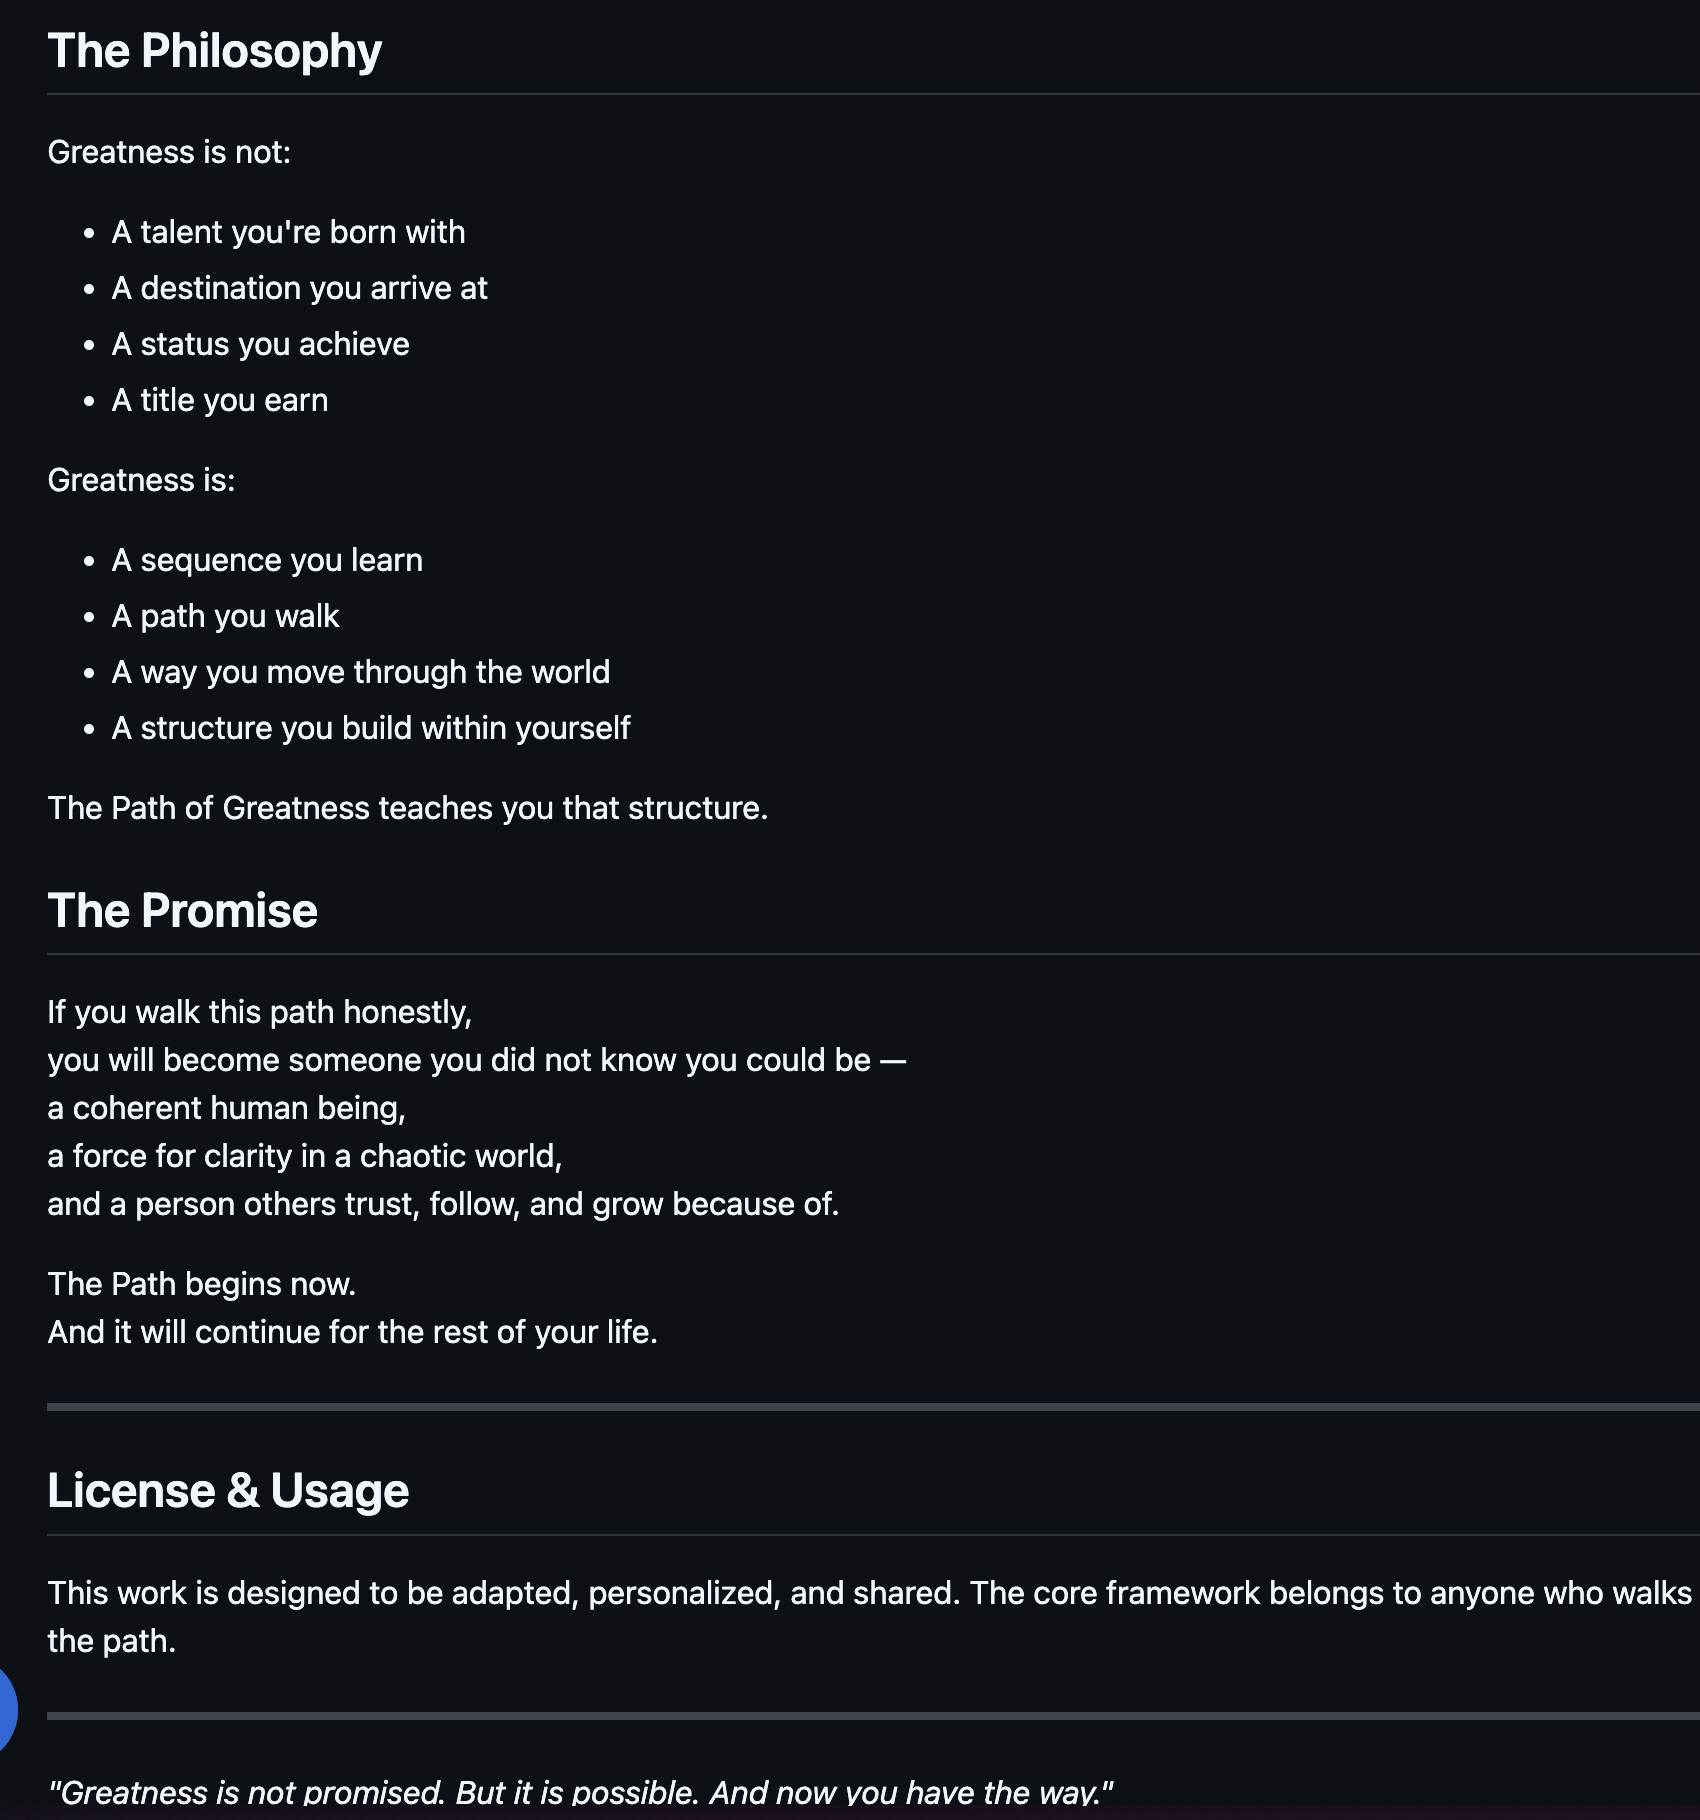Click the "The Promise" heading
Image resolution: width=1700 pixels, height=1820 pixels.
point(182,911)
